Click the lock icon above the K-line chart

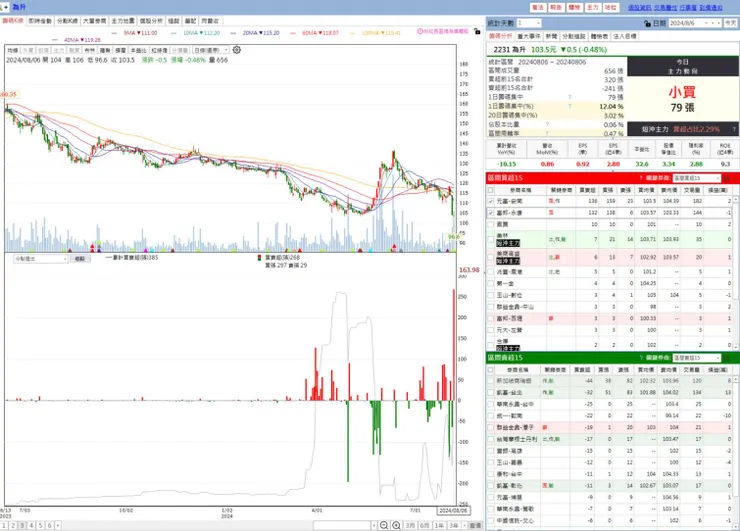(x=477, y=31)
